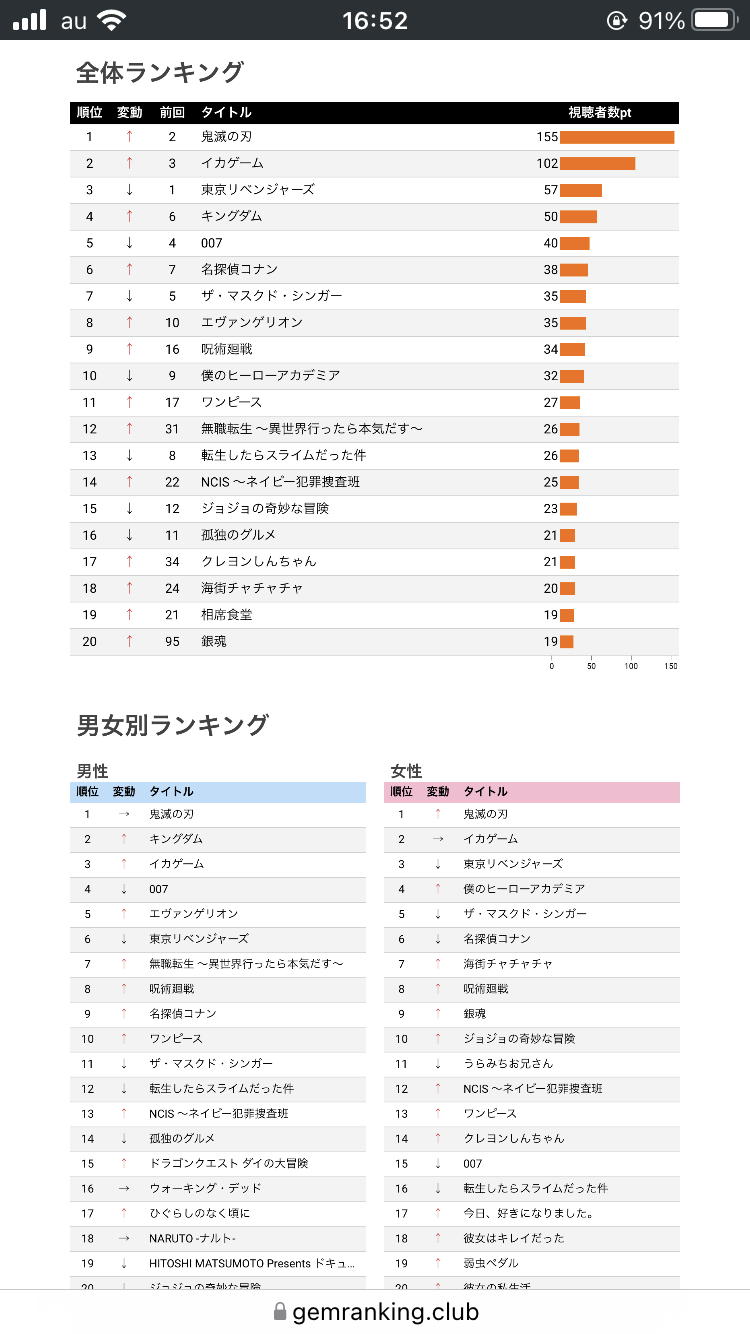The height and width of the screenshot is (1334, 750).
Task: Tap the battery icon in status bar
Action: [x=714, y=20]
